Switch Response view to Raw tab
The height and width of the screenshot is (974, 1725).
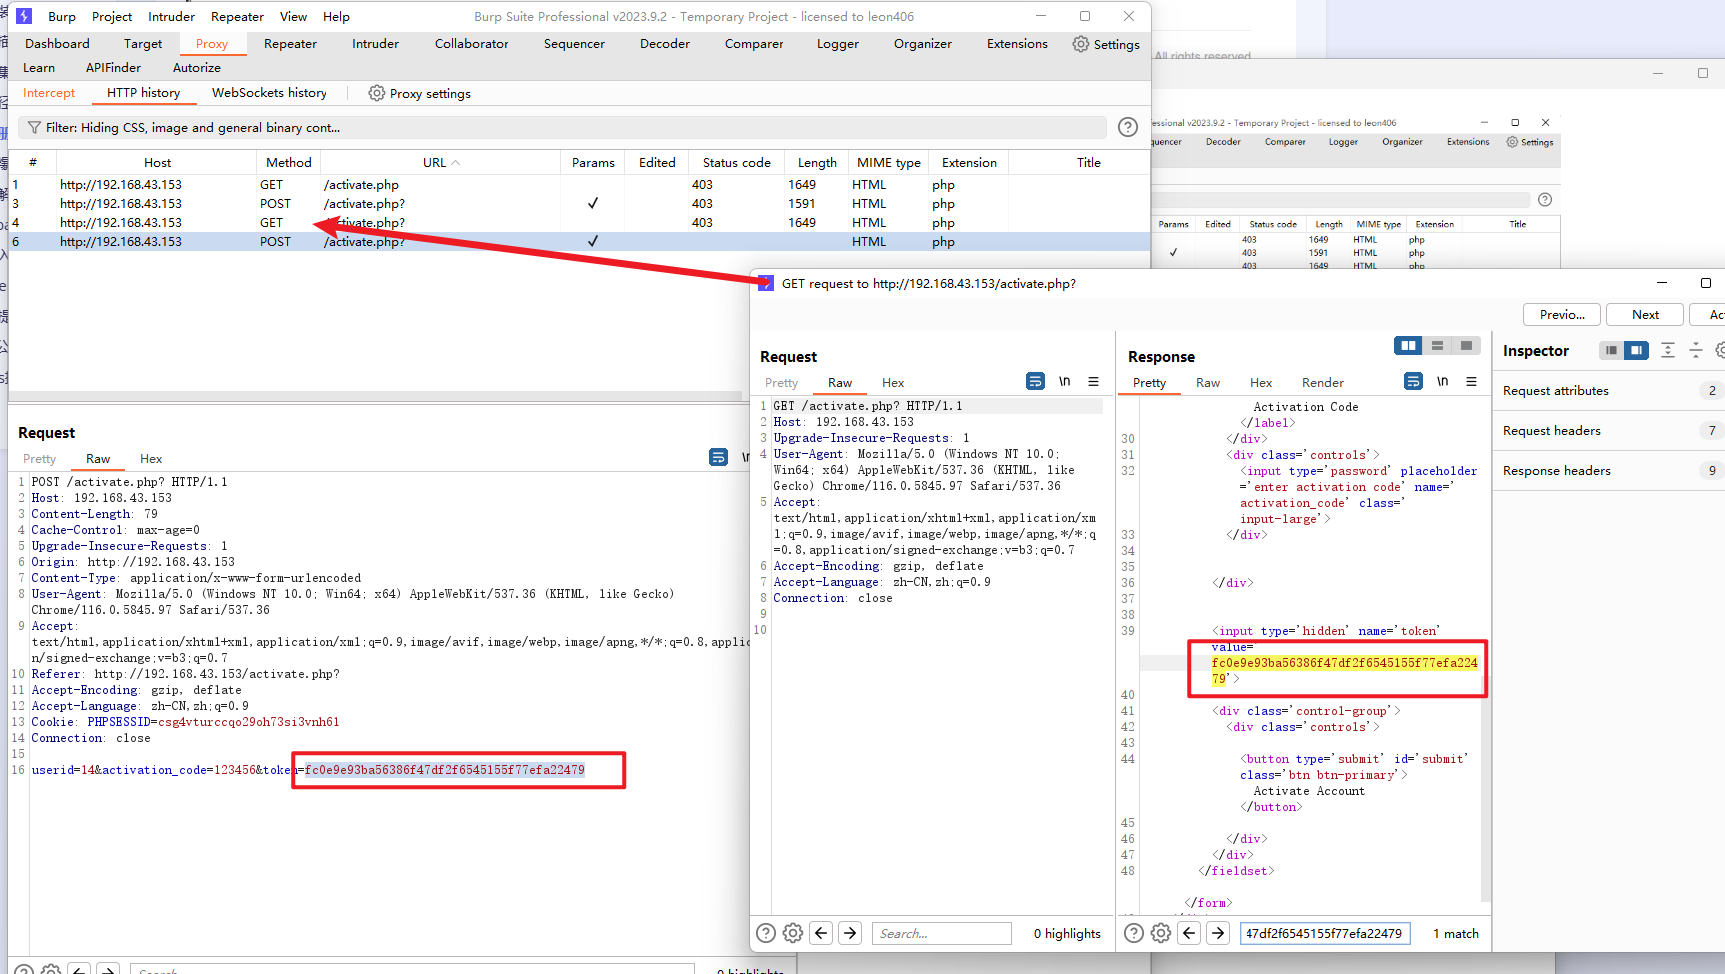tap(1208, 383)
